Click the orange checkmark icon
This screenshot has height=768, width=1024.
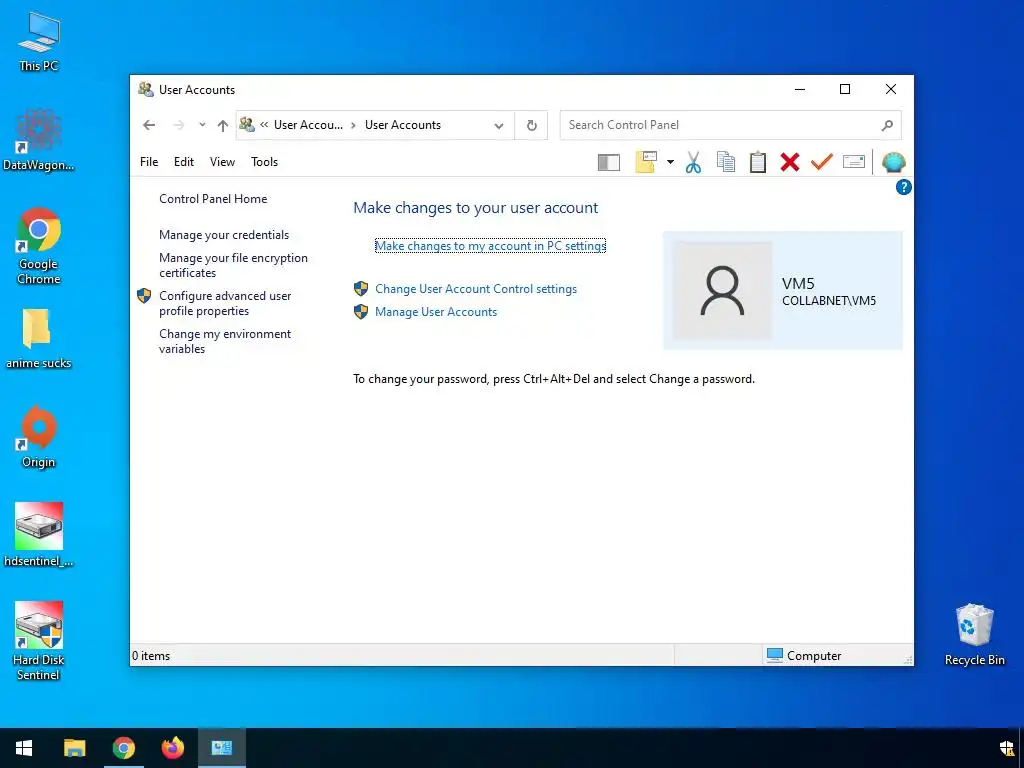tap(822, 161)
